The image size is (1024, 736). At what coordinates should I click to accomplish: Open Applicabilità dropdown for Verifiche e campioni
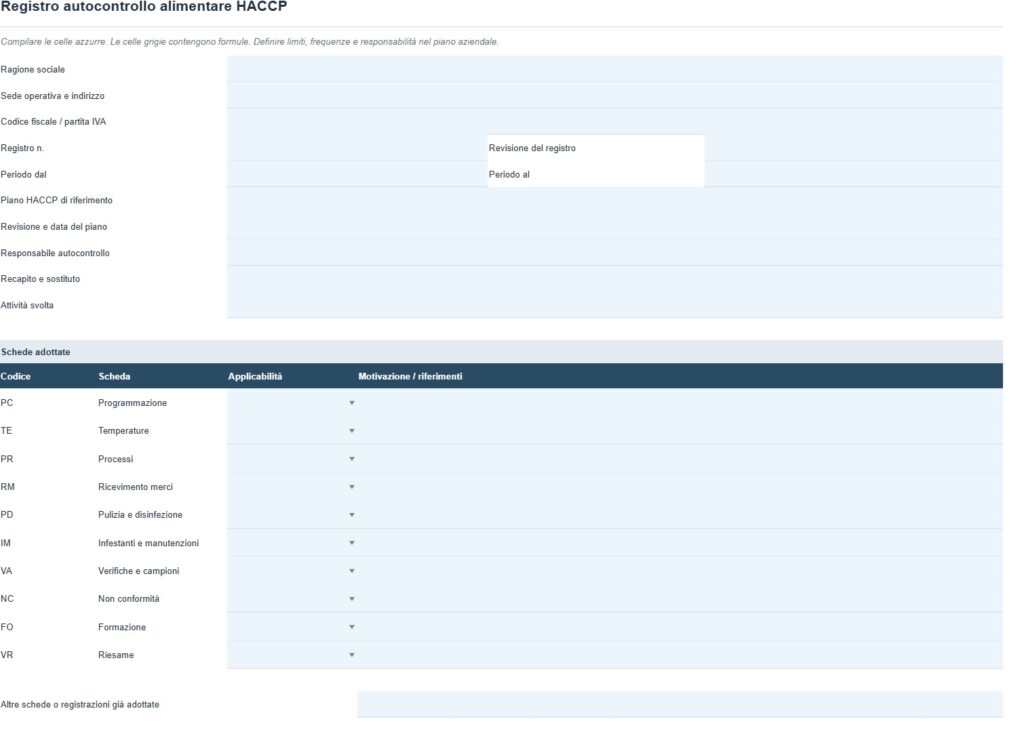[351, 571]
